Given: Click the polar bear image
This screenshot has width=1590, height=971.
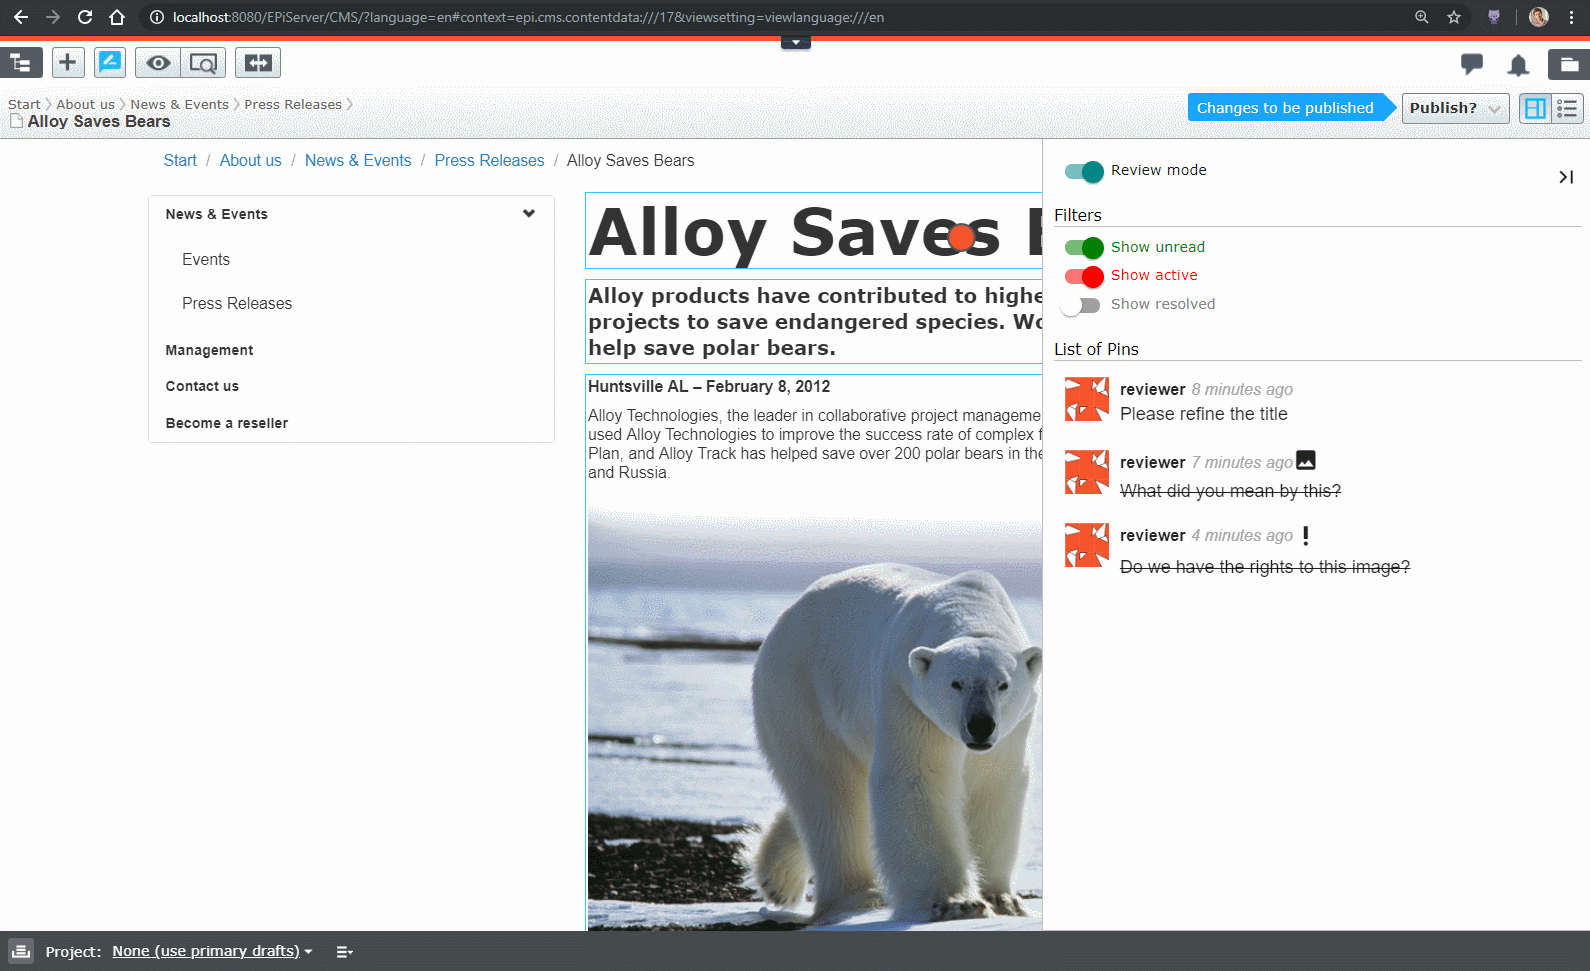Looking at the screenshot, I should (x=814, y=718).
